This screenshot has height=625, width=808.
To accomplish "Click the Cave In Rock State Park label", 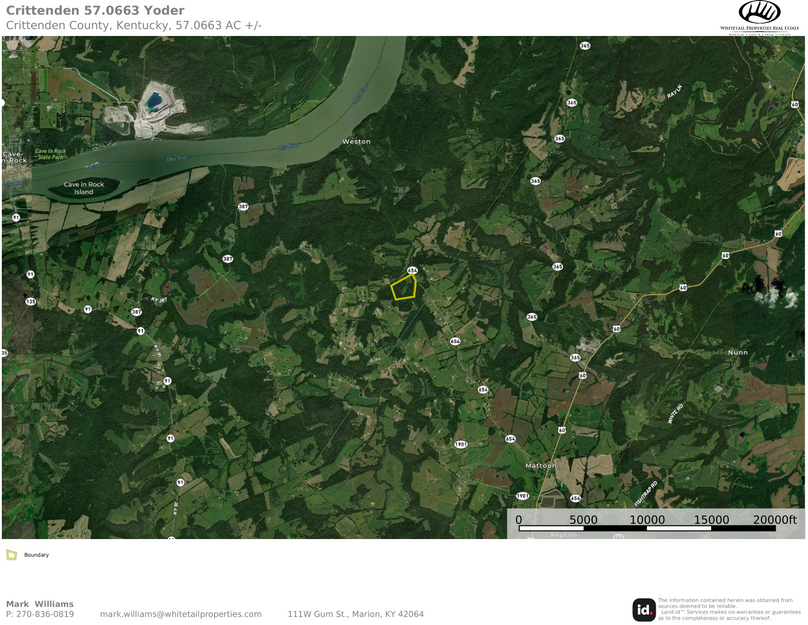I will pos(50,154).
